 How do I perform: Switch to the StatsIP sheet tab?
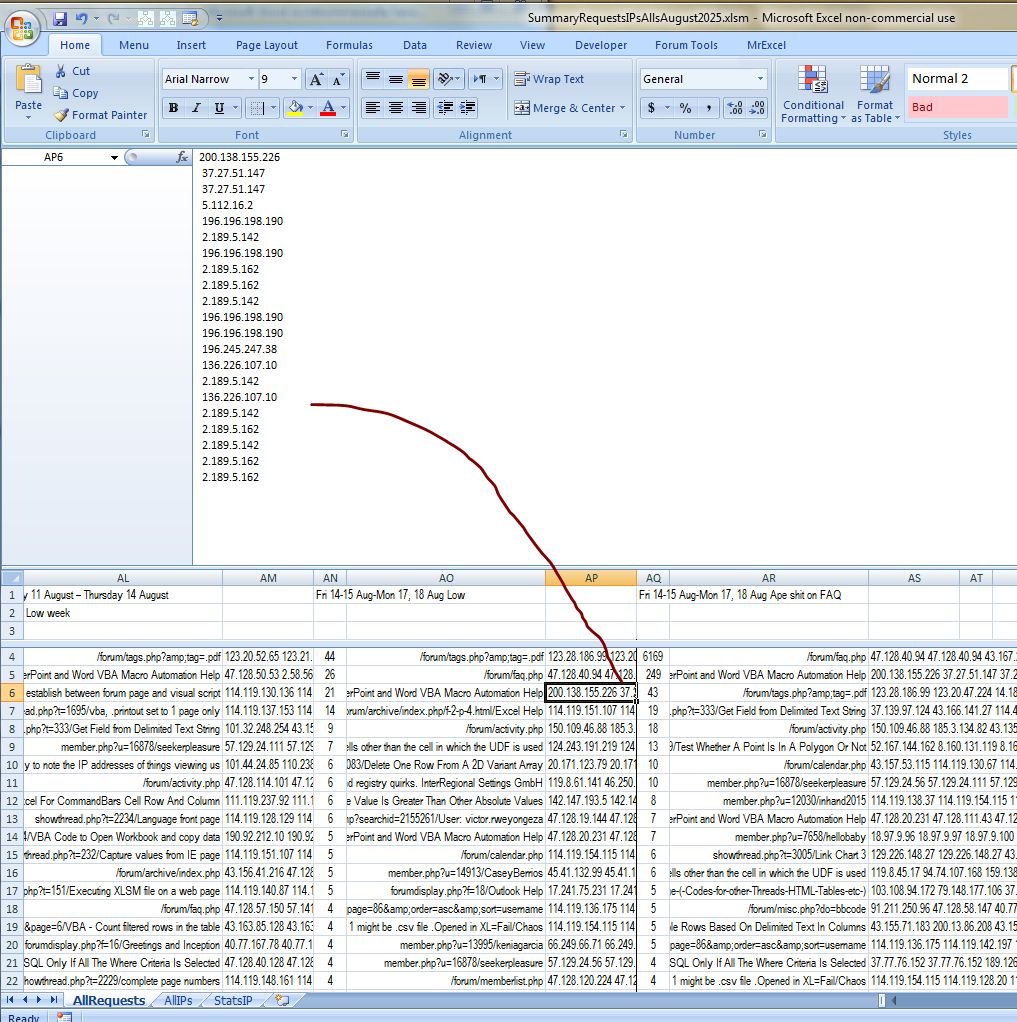[233, 1000]
